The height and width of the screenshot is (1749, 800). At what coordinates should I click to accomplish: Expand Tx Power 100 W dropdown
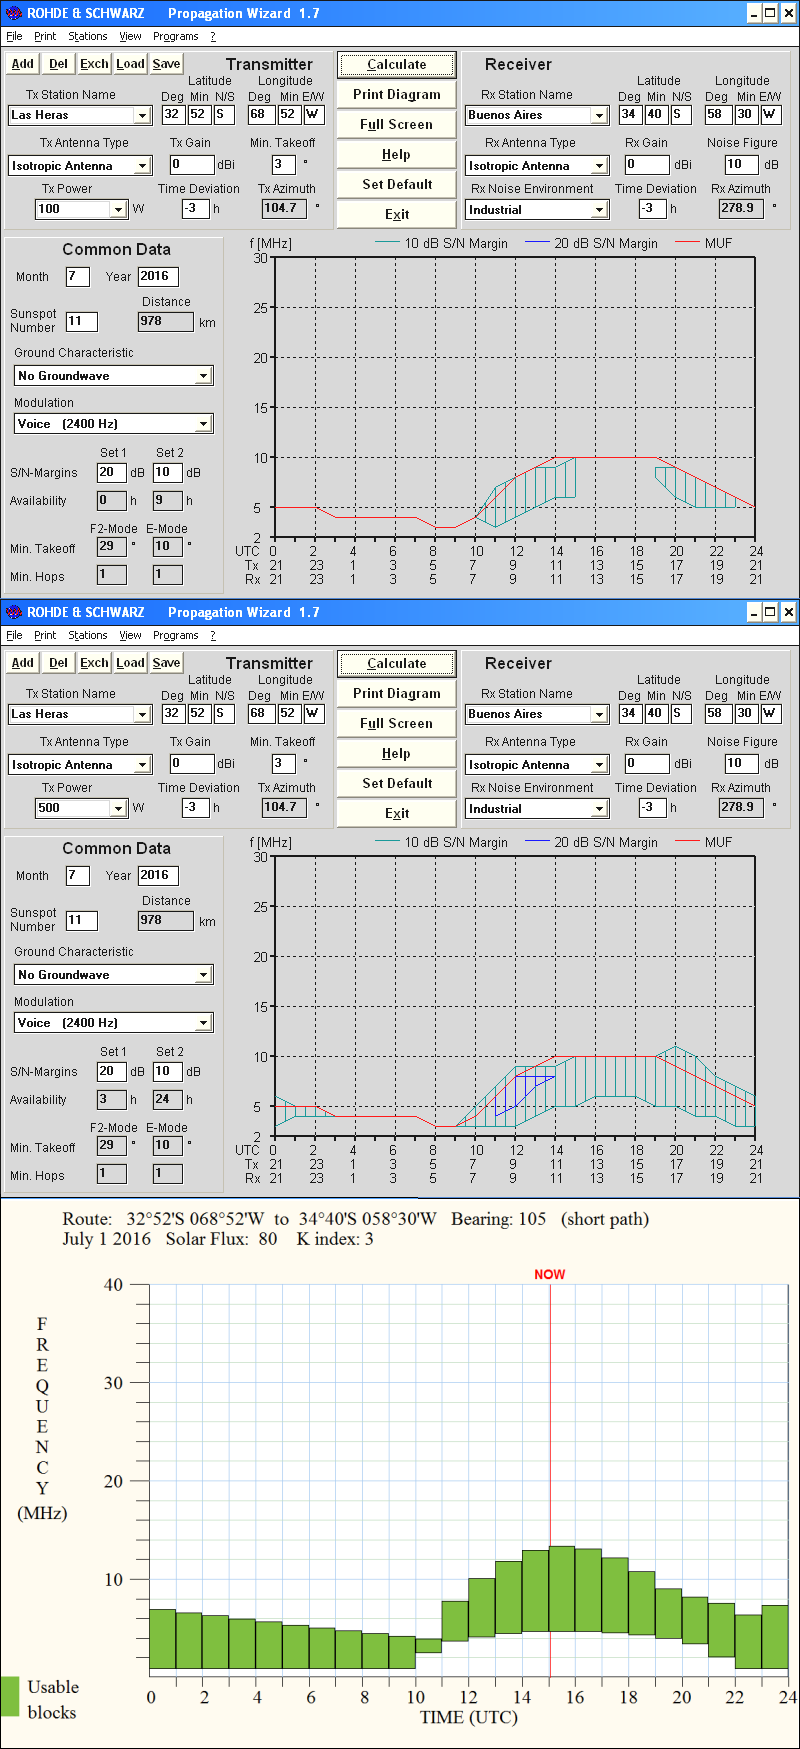pos(118,209)
